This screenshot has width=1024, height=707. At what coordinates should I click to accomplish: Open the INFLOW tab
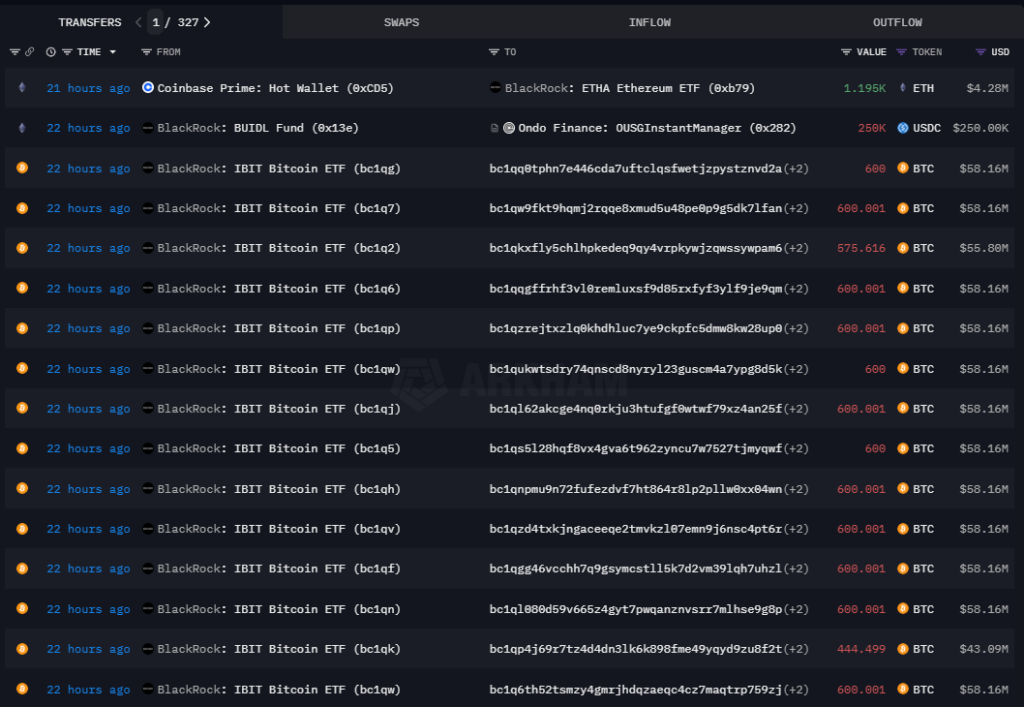pos(650,22)
